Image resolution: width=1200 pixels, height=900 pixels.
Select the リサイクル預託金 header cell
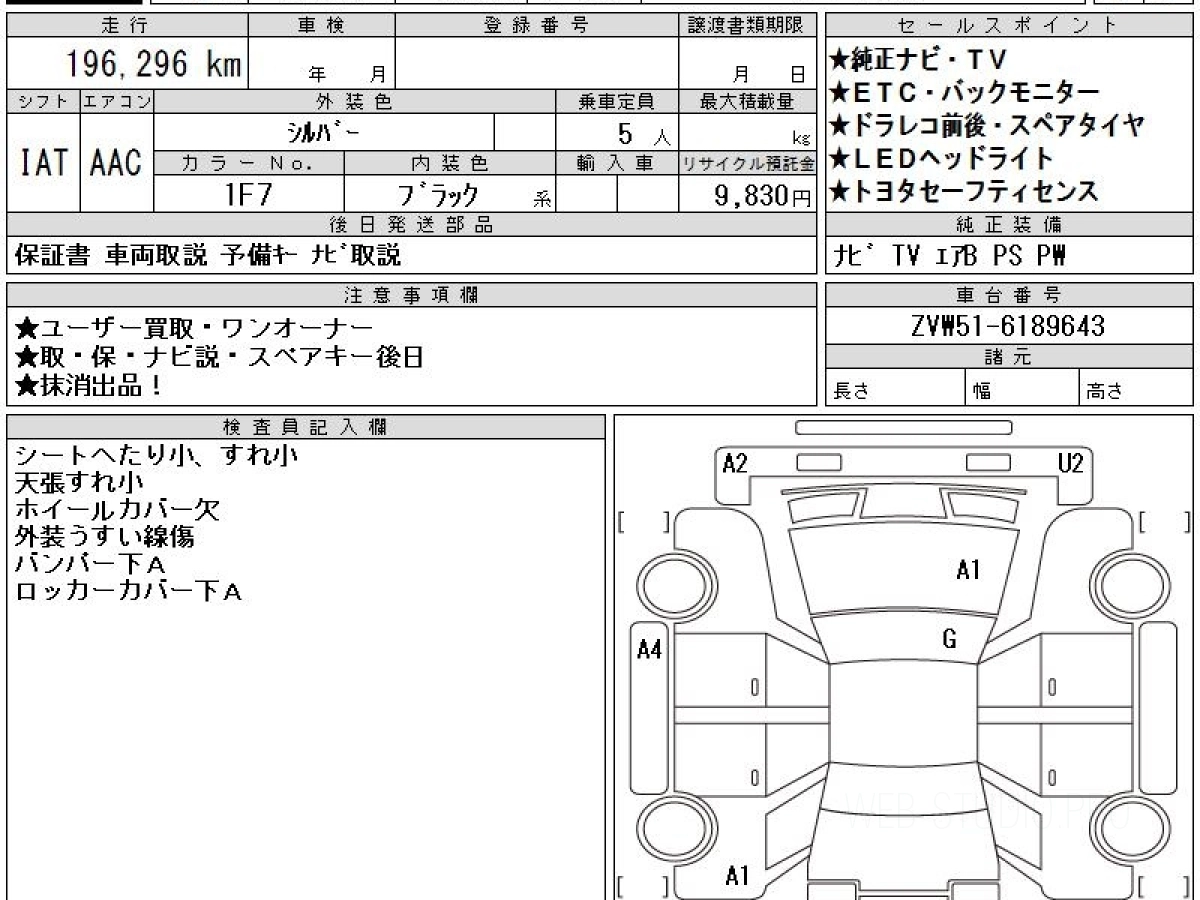(x=747, y=163)
